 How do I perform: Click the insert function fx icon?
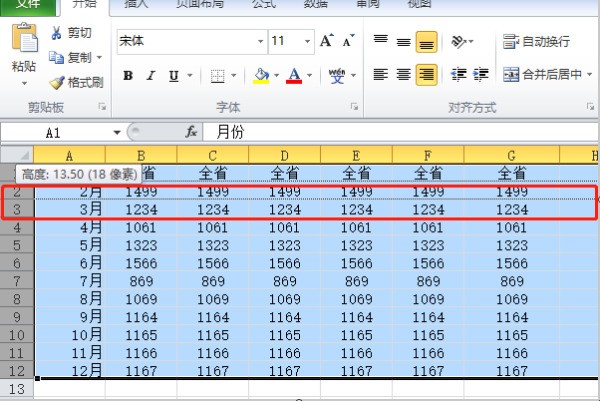point(191,131)
